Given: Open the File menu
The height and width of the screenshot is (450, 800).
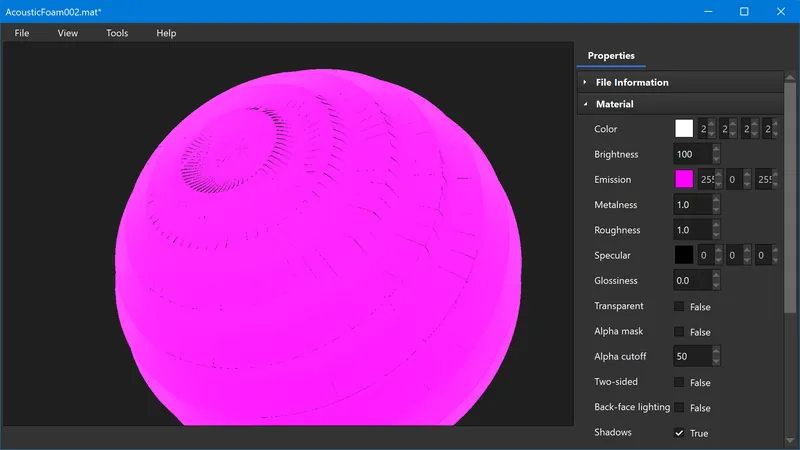Looking at the screenshot, I should 21,33.
